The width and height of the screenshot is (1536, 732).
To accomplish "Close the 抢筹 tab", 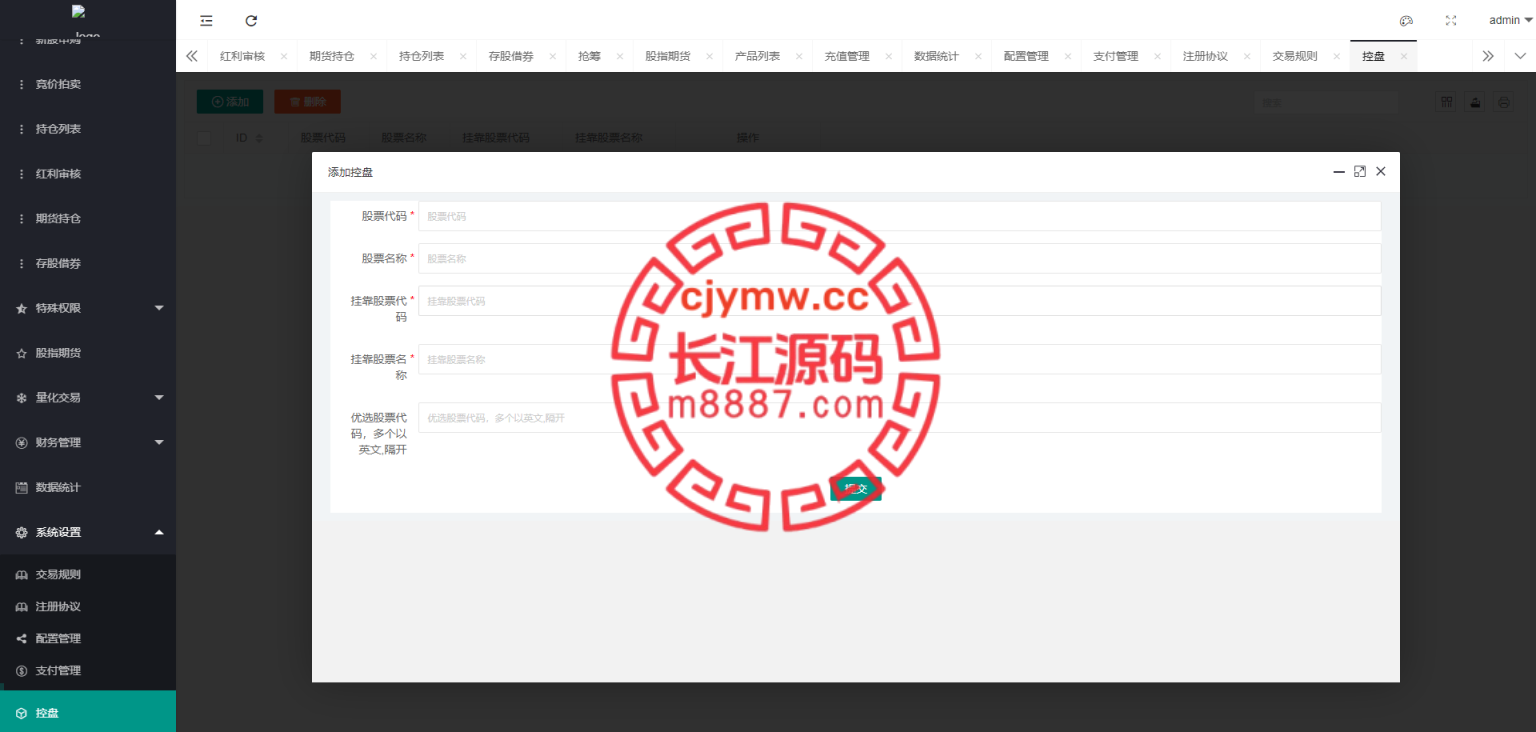I will (620, 57).
